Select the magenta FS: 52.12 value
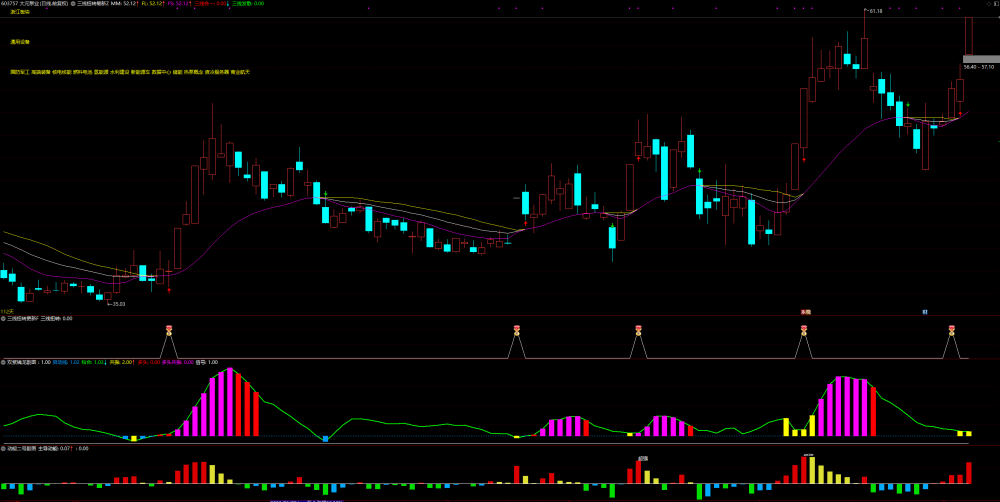 (179, 3)
